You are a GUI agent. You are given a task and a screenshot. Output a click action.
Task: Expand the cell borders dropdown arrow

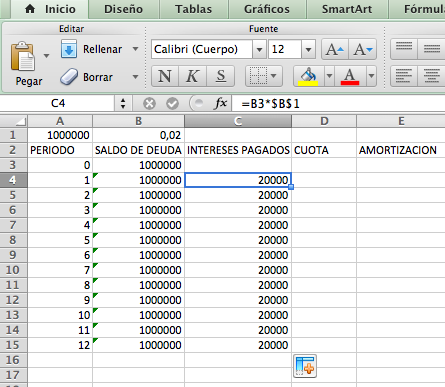click(x=274, y=76)
